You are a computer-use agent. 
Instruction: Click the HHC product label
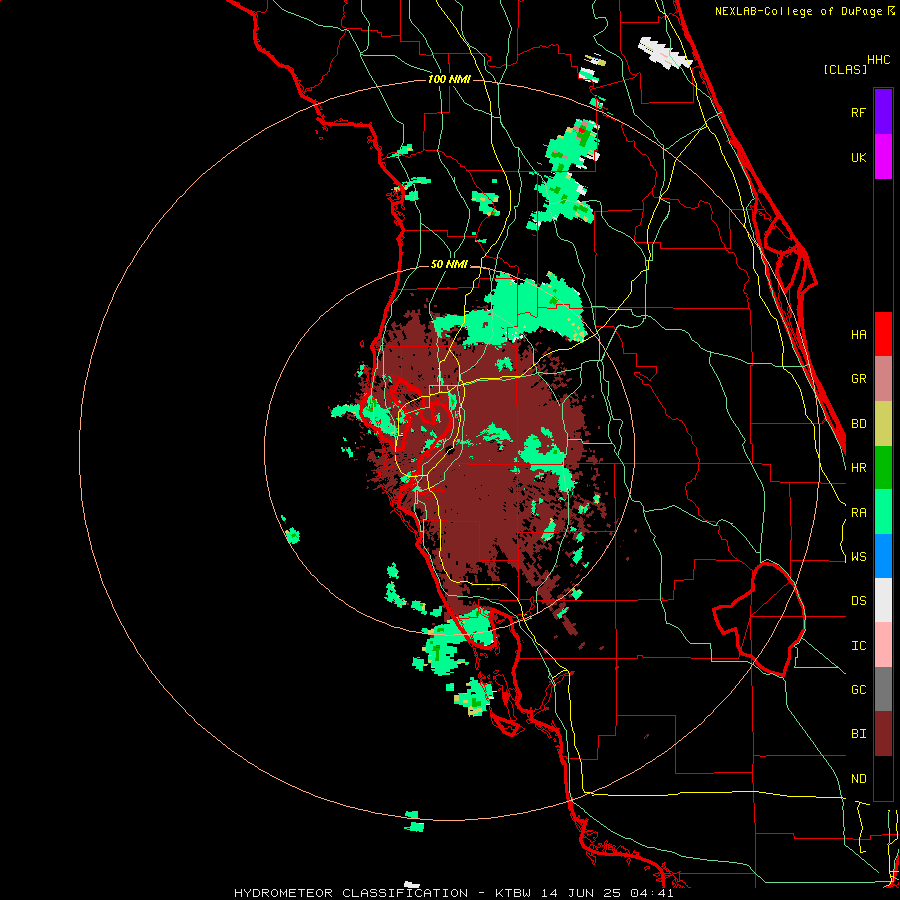(x=879, y=60)
